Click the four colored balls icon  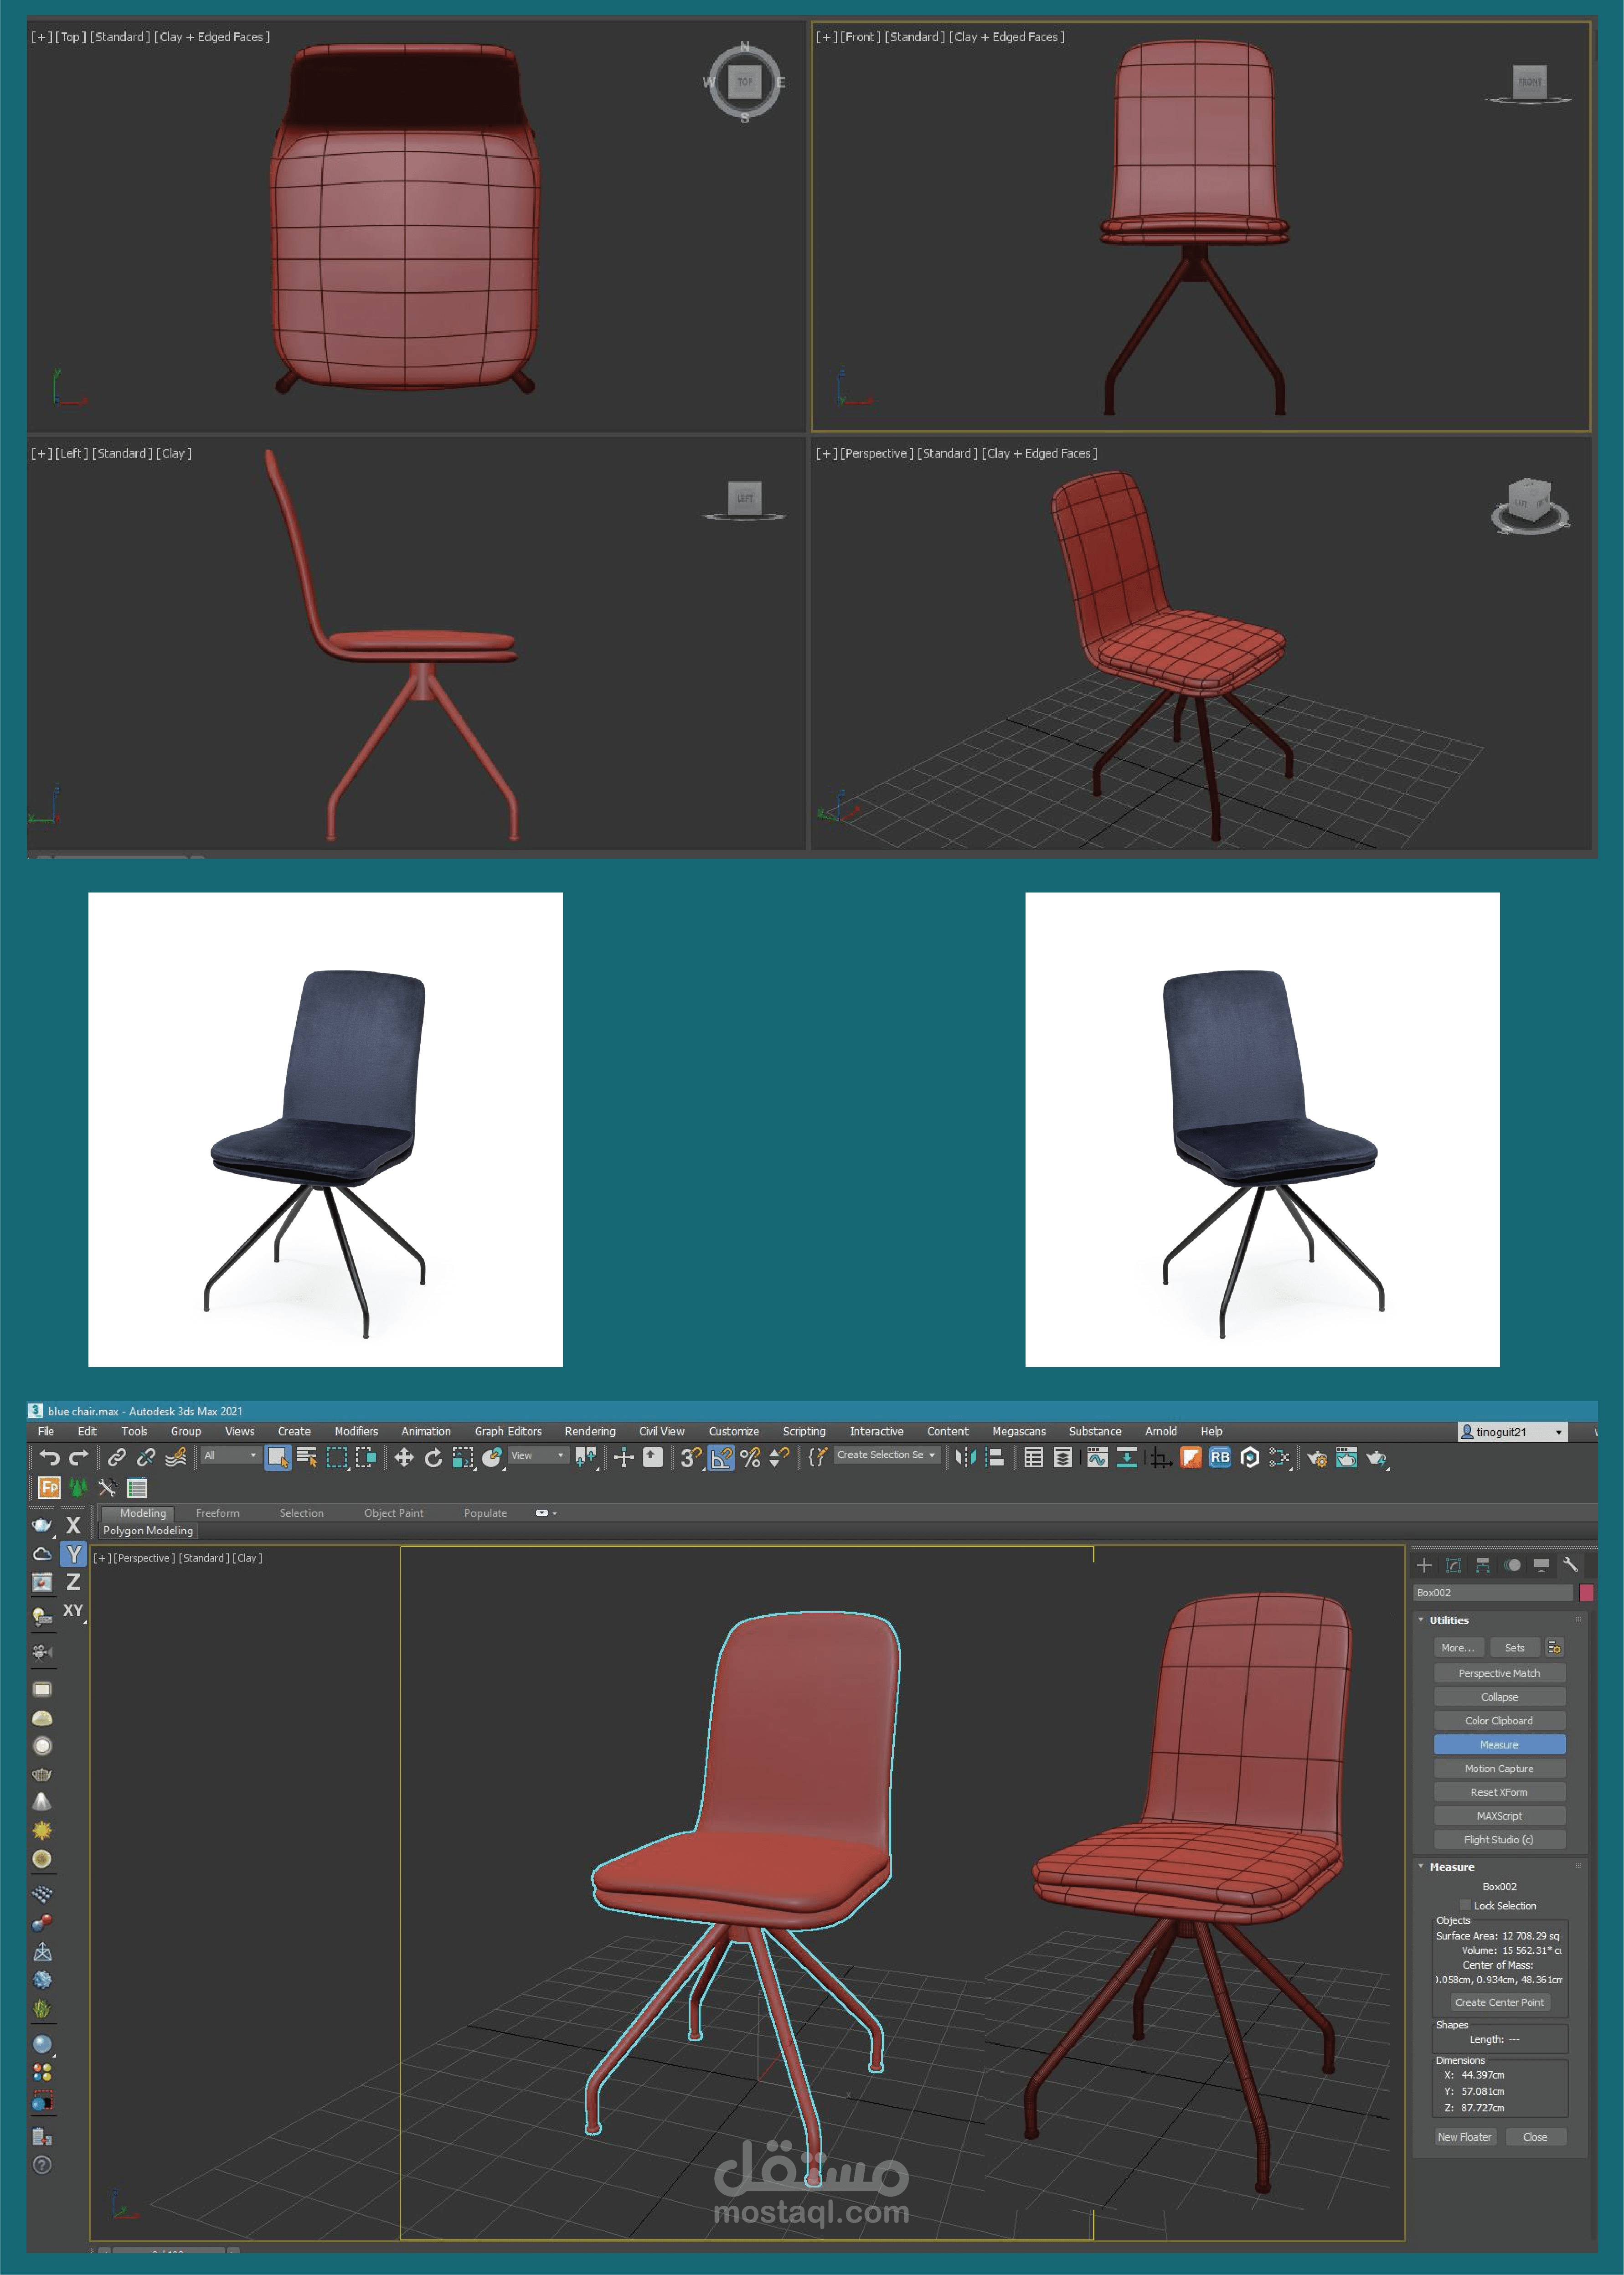(42, 2073)
